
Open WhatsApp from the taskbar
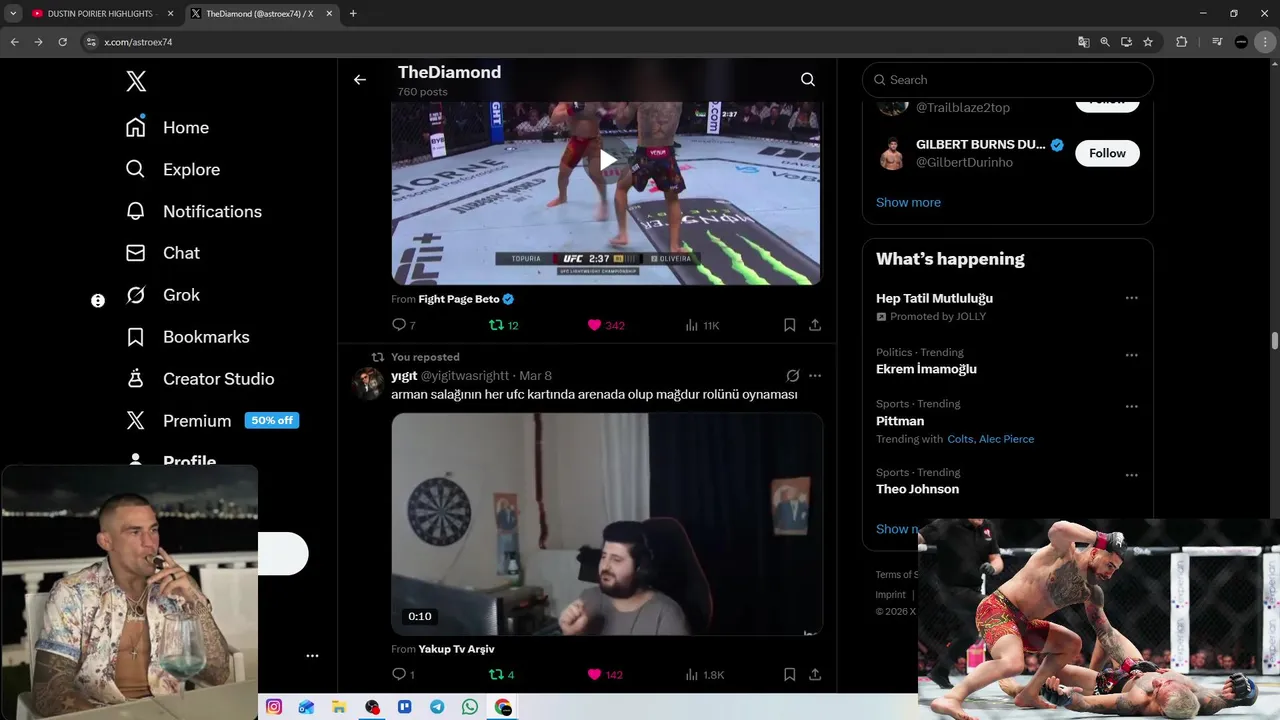(470, 707)
